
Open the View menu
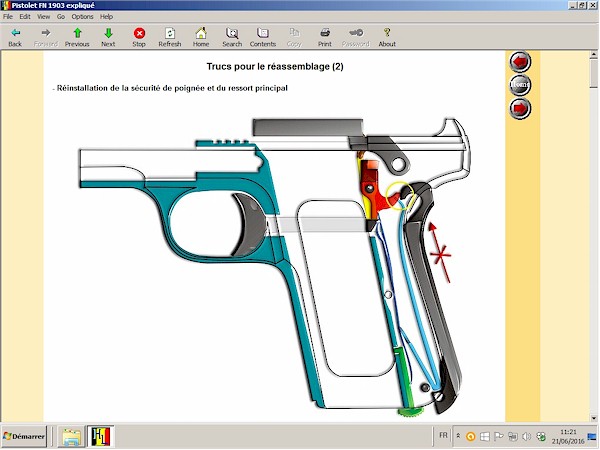pyautogui.click(x=43, y=16)
